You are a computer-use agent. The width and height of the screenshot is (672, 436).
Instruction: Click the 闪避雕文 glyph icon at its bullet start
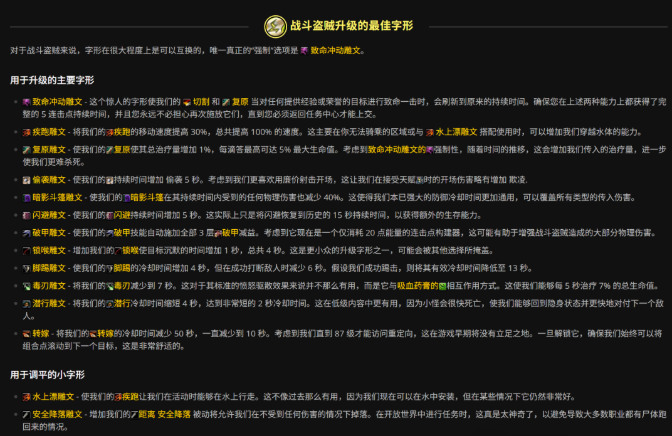pos(27,216)
